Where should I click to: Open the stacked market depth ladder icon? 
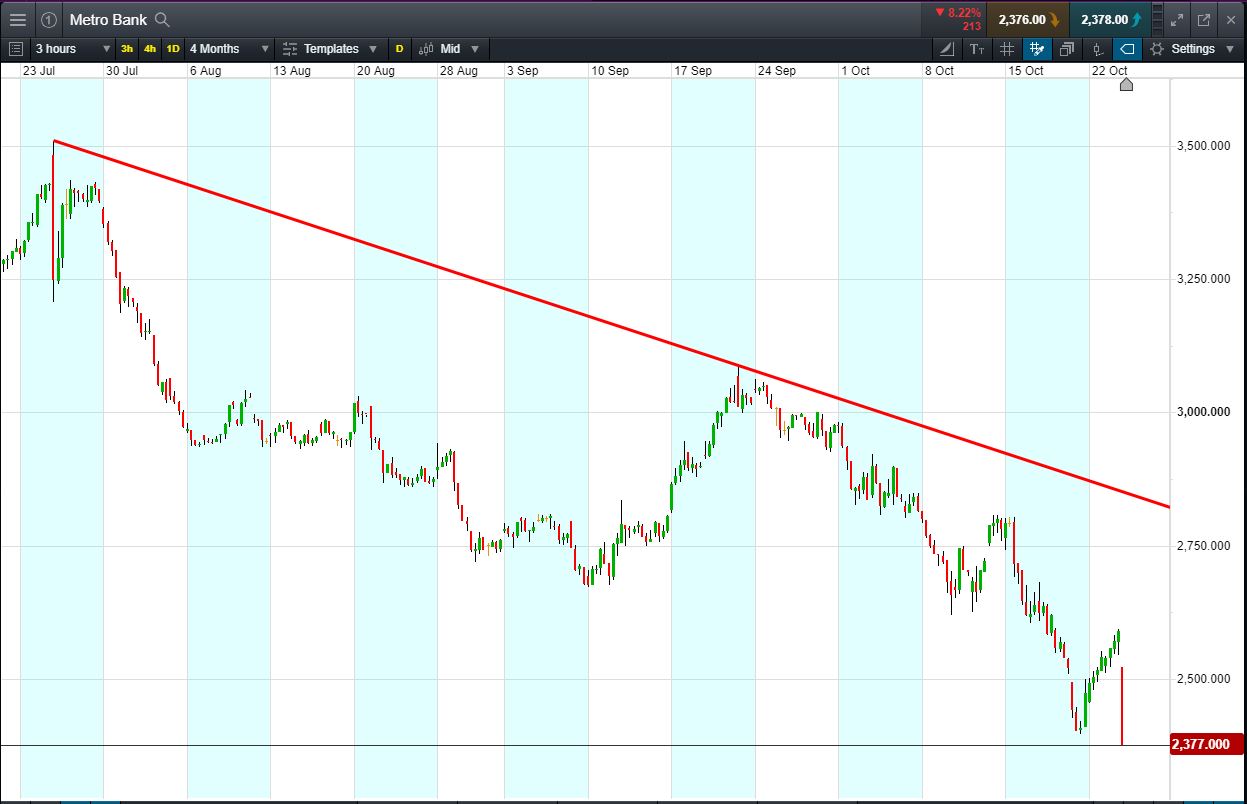click(1158, 19)
